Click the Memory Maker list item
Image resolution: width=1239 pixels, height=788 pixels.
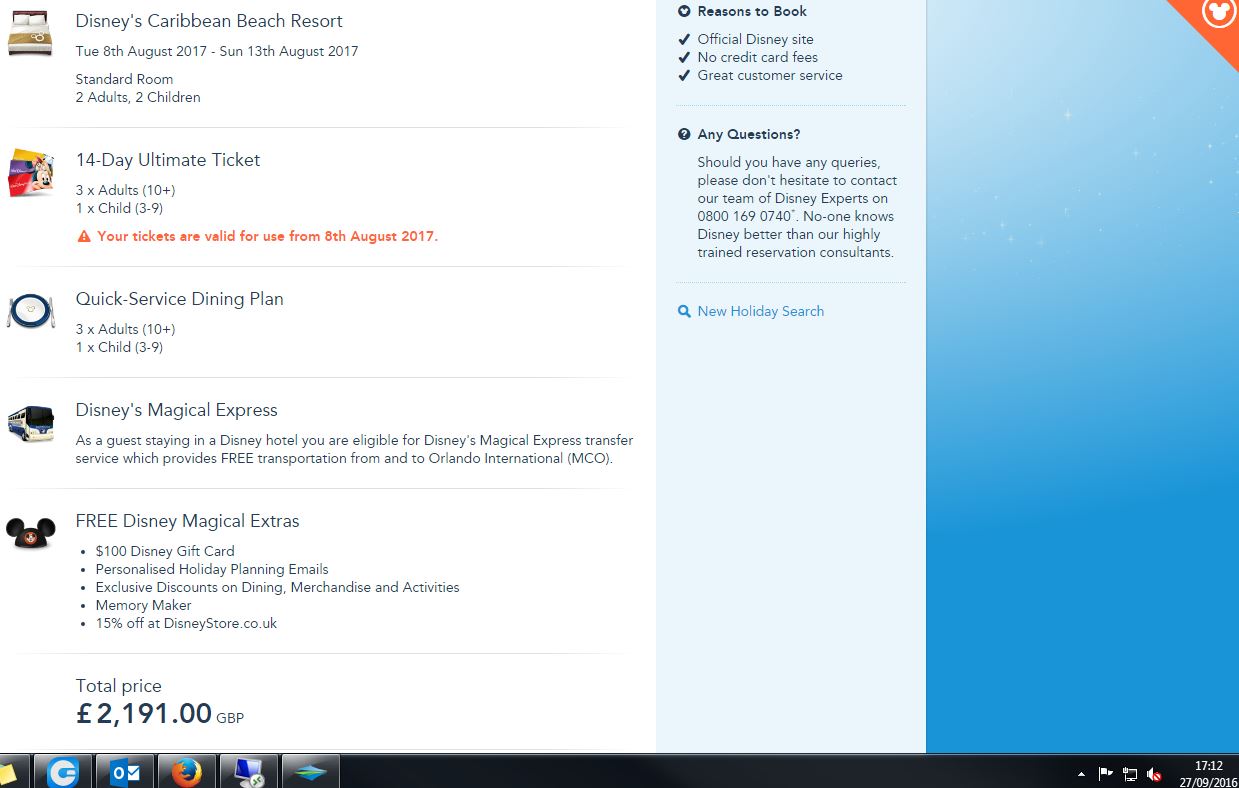tap(144, 605)
